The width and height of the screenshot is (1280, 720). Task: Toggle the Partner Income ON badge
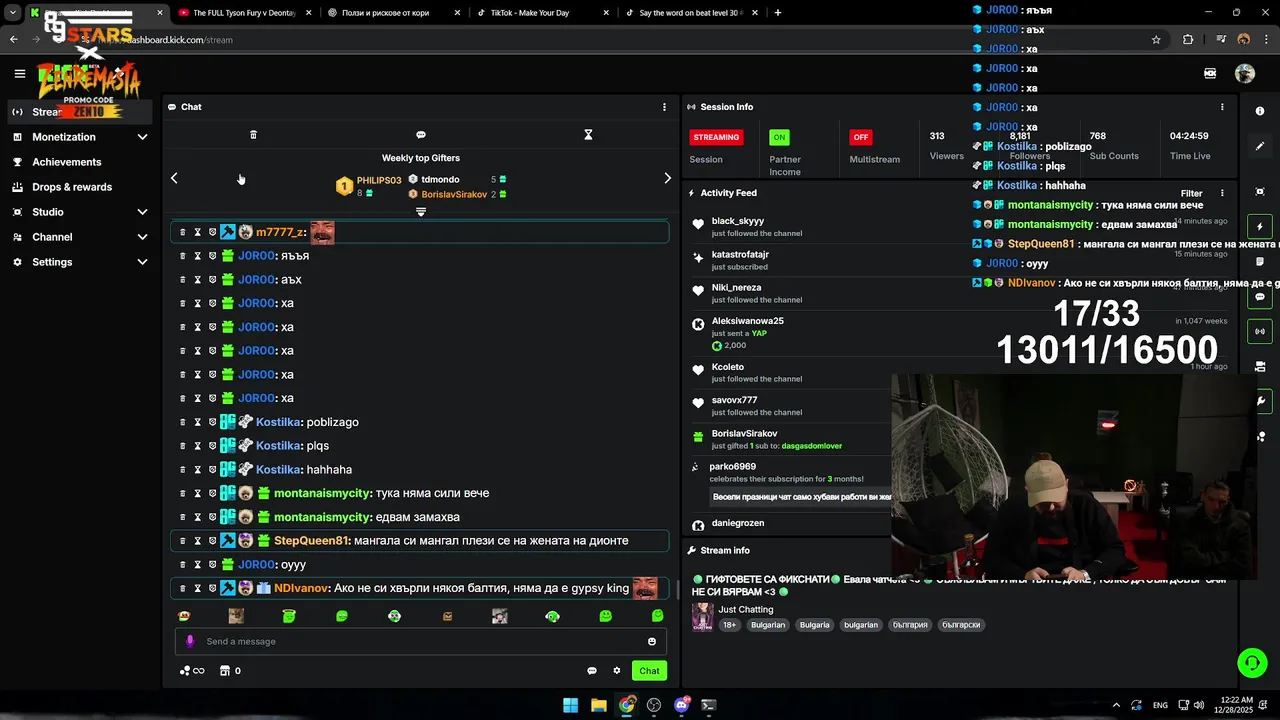(x=779, y=137)
